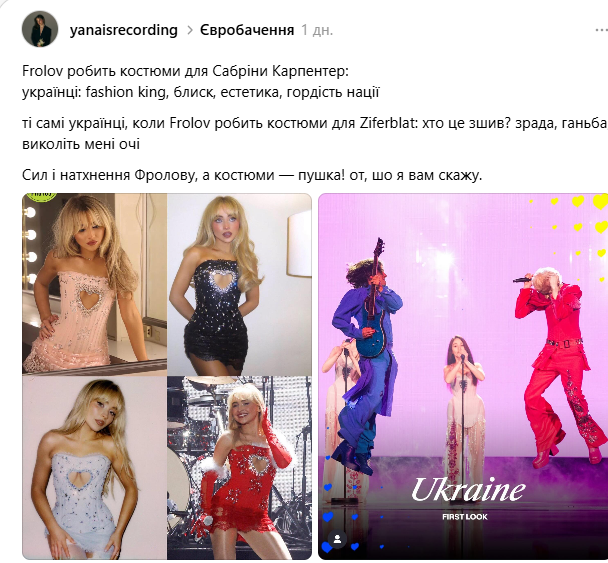Viewport: 608px width, 563px height.
Task: View the red Christmas dress stage photo
Action: (x=239, y=468)
